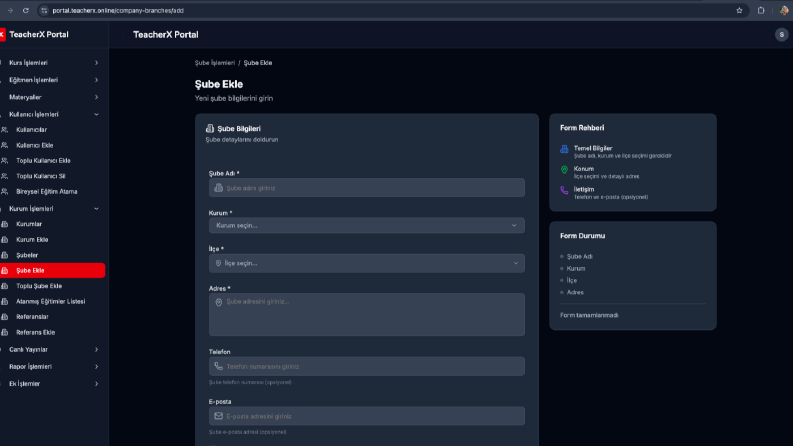Click the Şube Bilgileri card header icon

210,128
